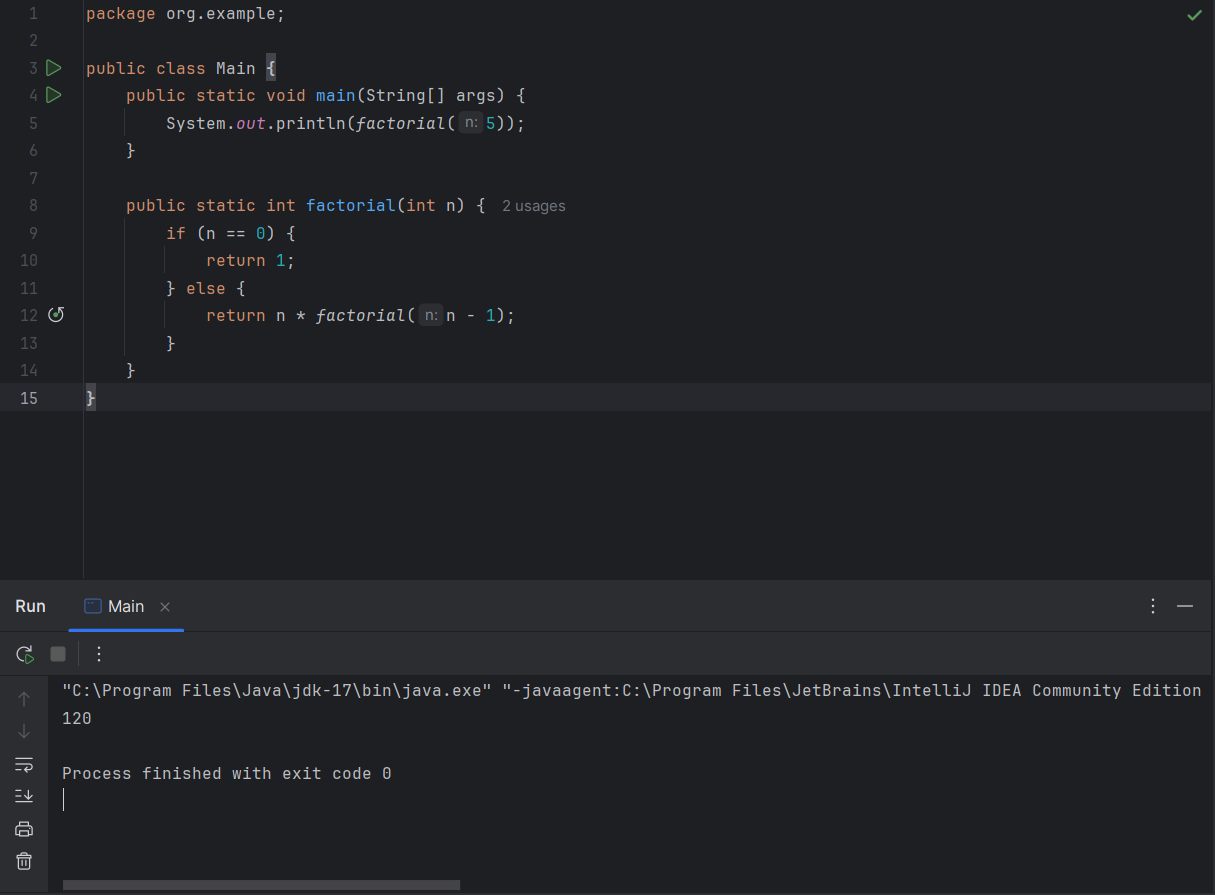This screenshot has width=1215, height=895.
Task: Clear all console output with trash icon
Action: point(24,861)
